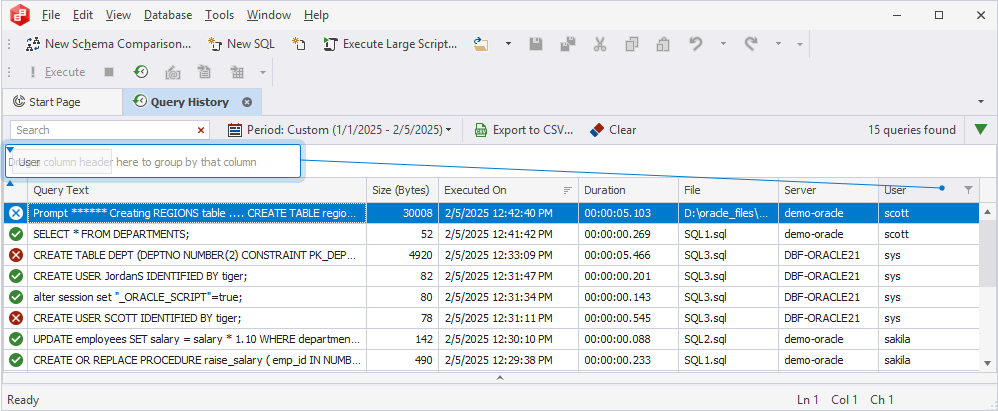Click the Cut scissors icon
Image resolution: width=998 pixels, height=411 pixels.
tap(600, 44)
